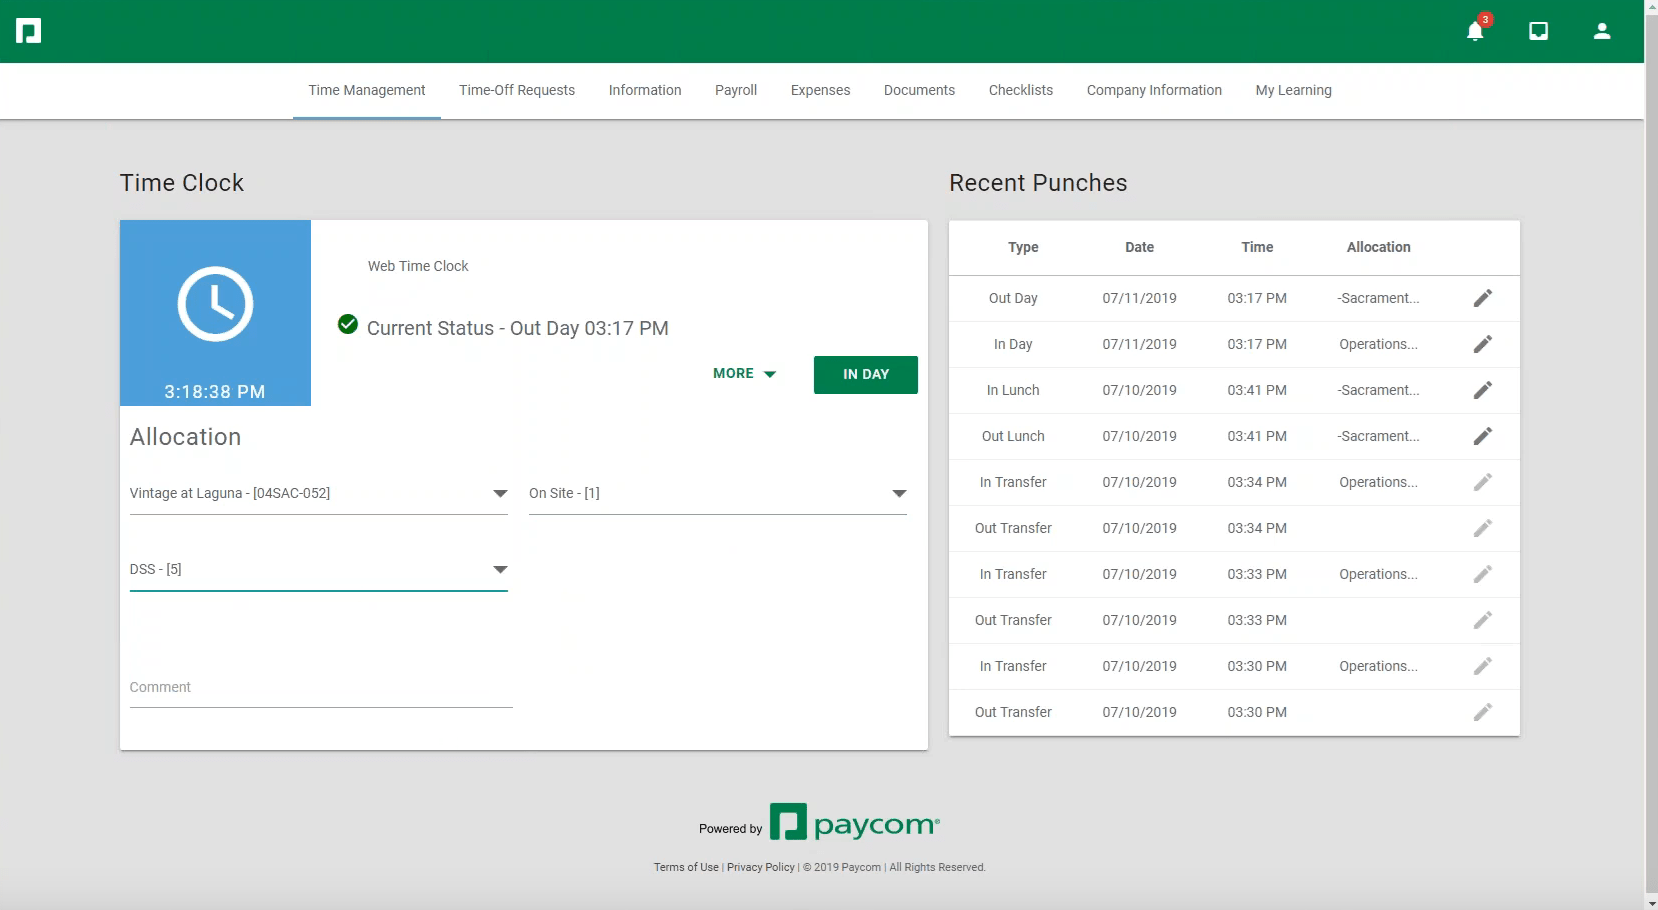Open the On Site allocation dropdown
Screen dimensions: 1658x910
point(717,494)
